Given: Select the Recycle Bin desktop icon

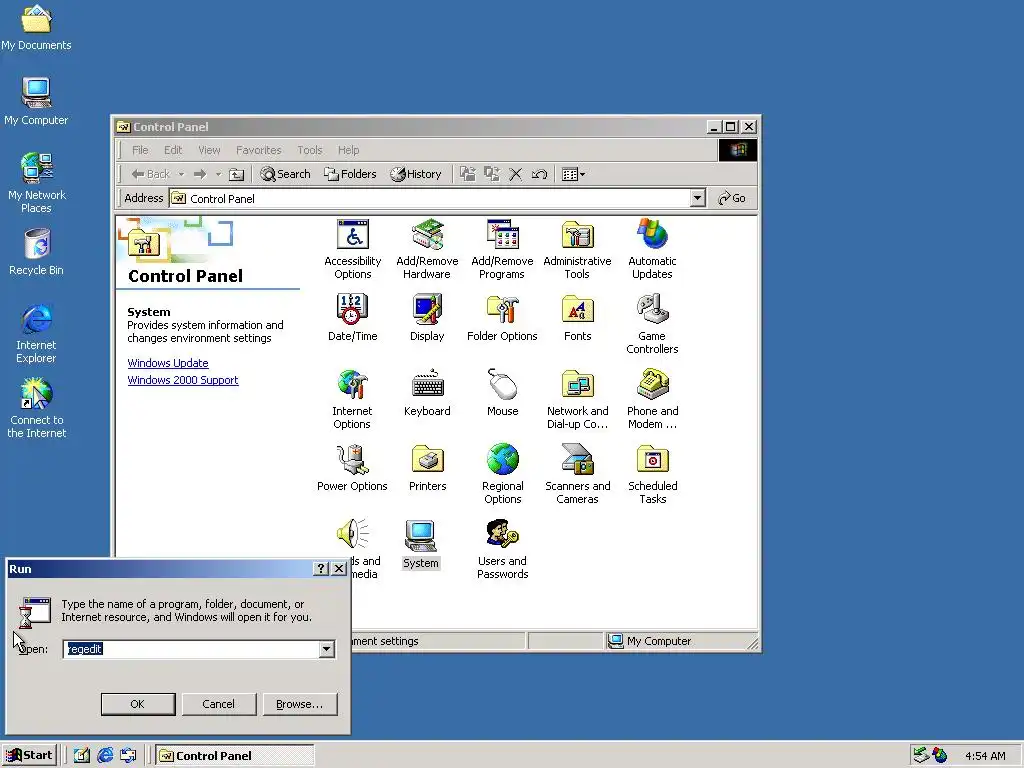Looking at the screenshot, I should pos(37,252).
